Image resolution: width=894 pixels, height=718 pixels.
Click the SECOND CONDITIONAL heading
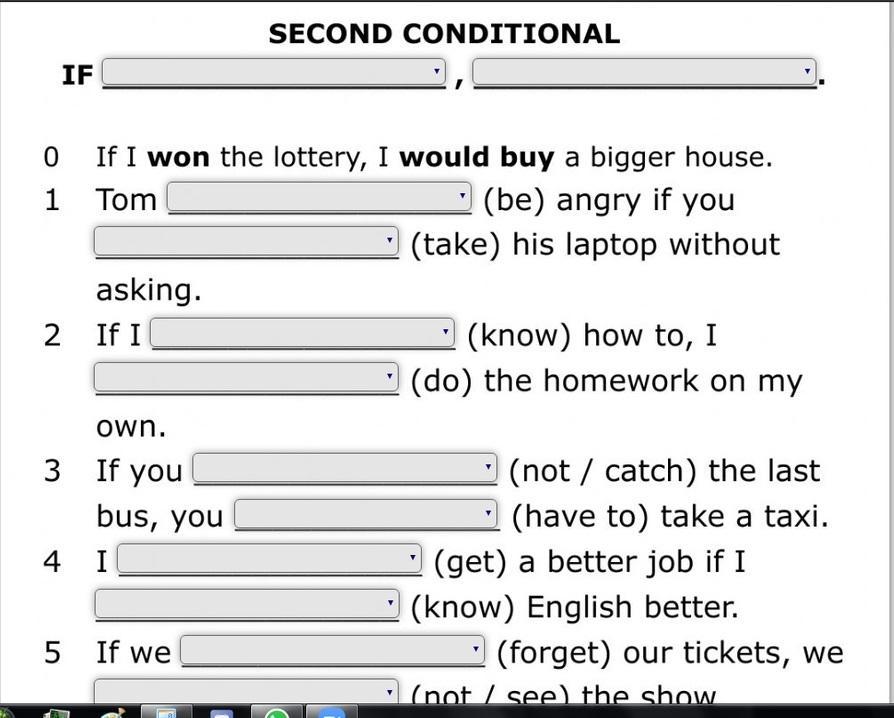(x=443, y=33)
